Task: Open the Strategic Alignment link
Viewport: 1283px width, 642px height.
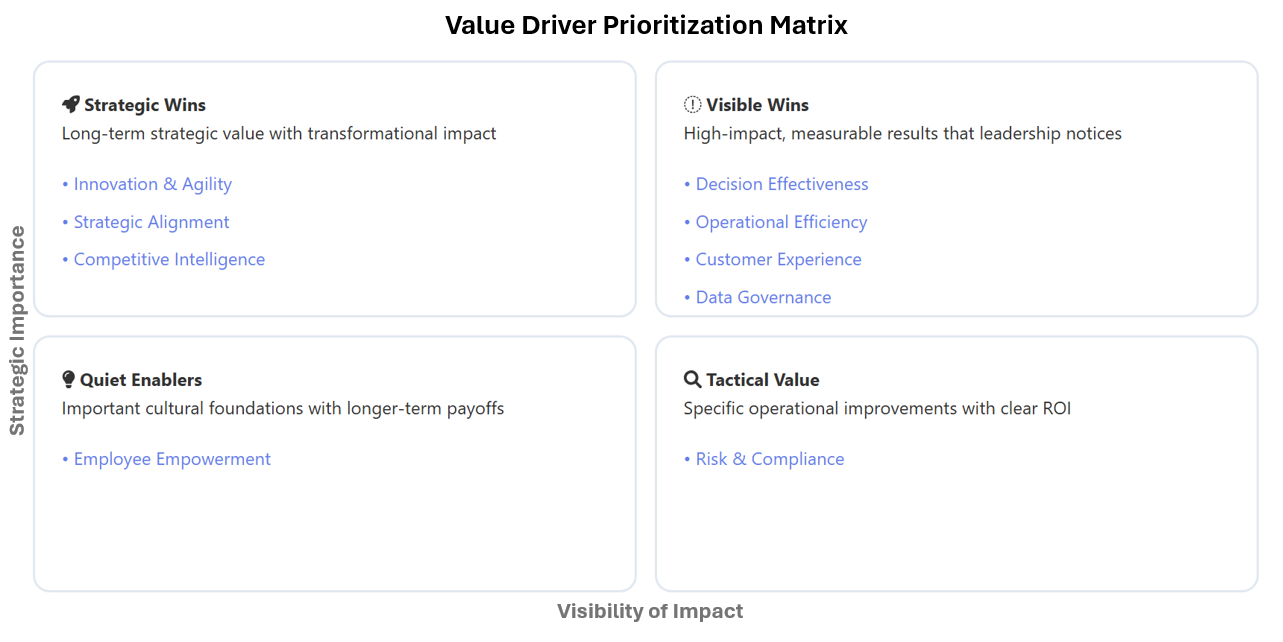Action: pos(146,222)
